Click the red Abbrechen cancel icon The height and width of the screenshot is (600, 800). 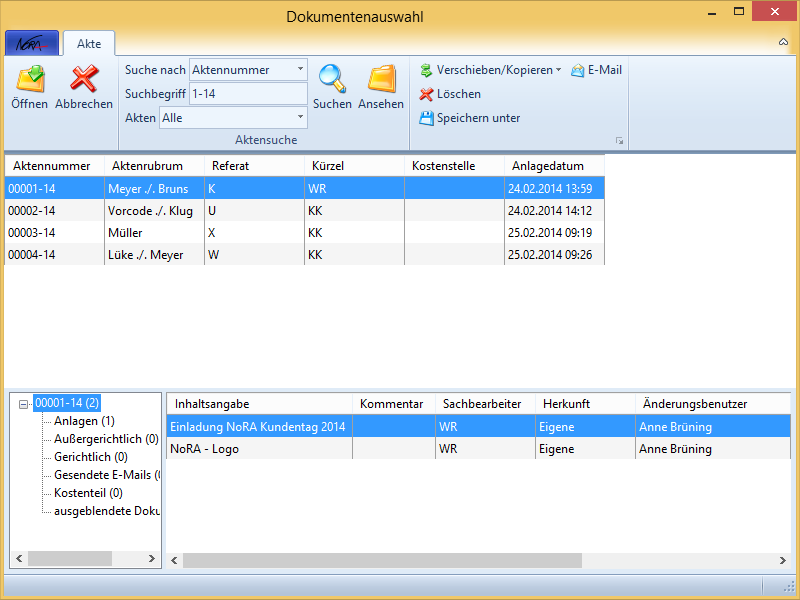click(84, 79)
